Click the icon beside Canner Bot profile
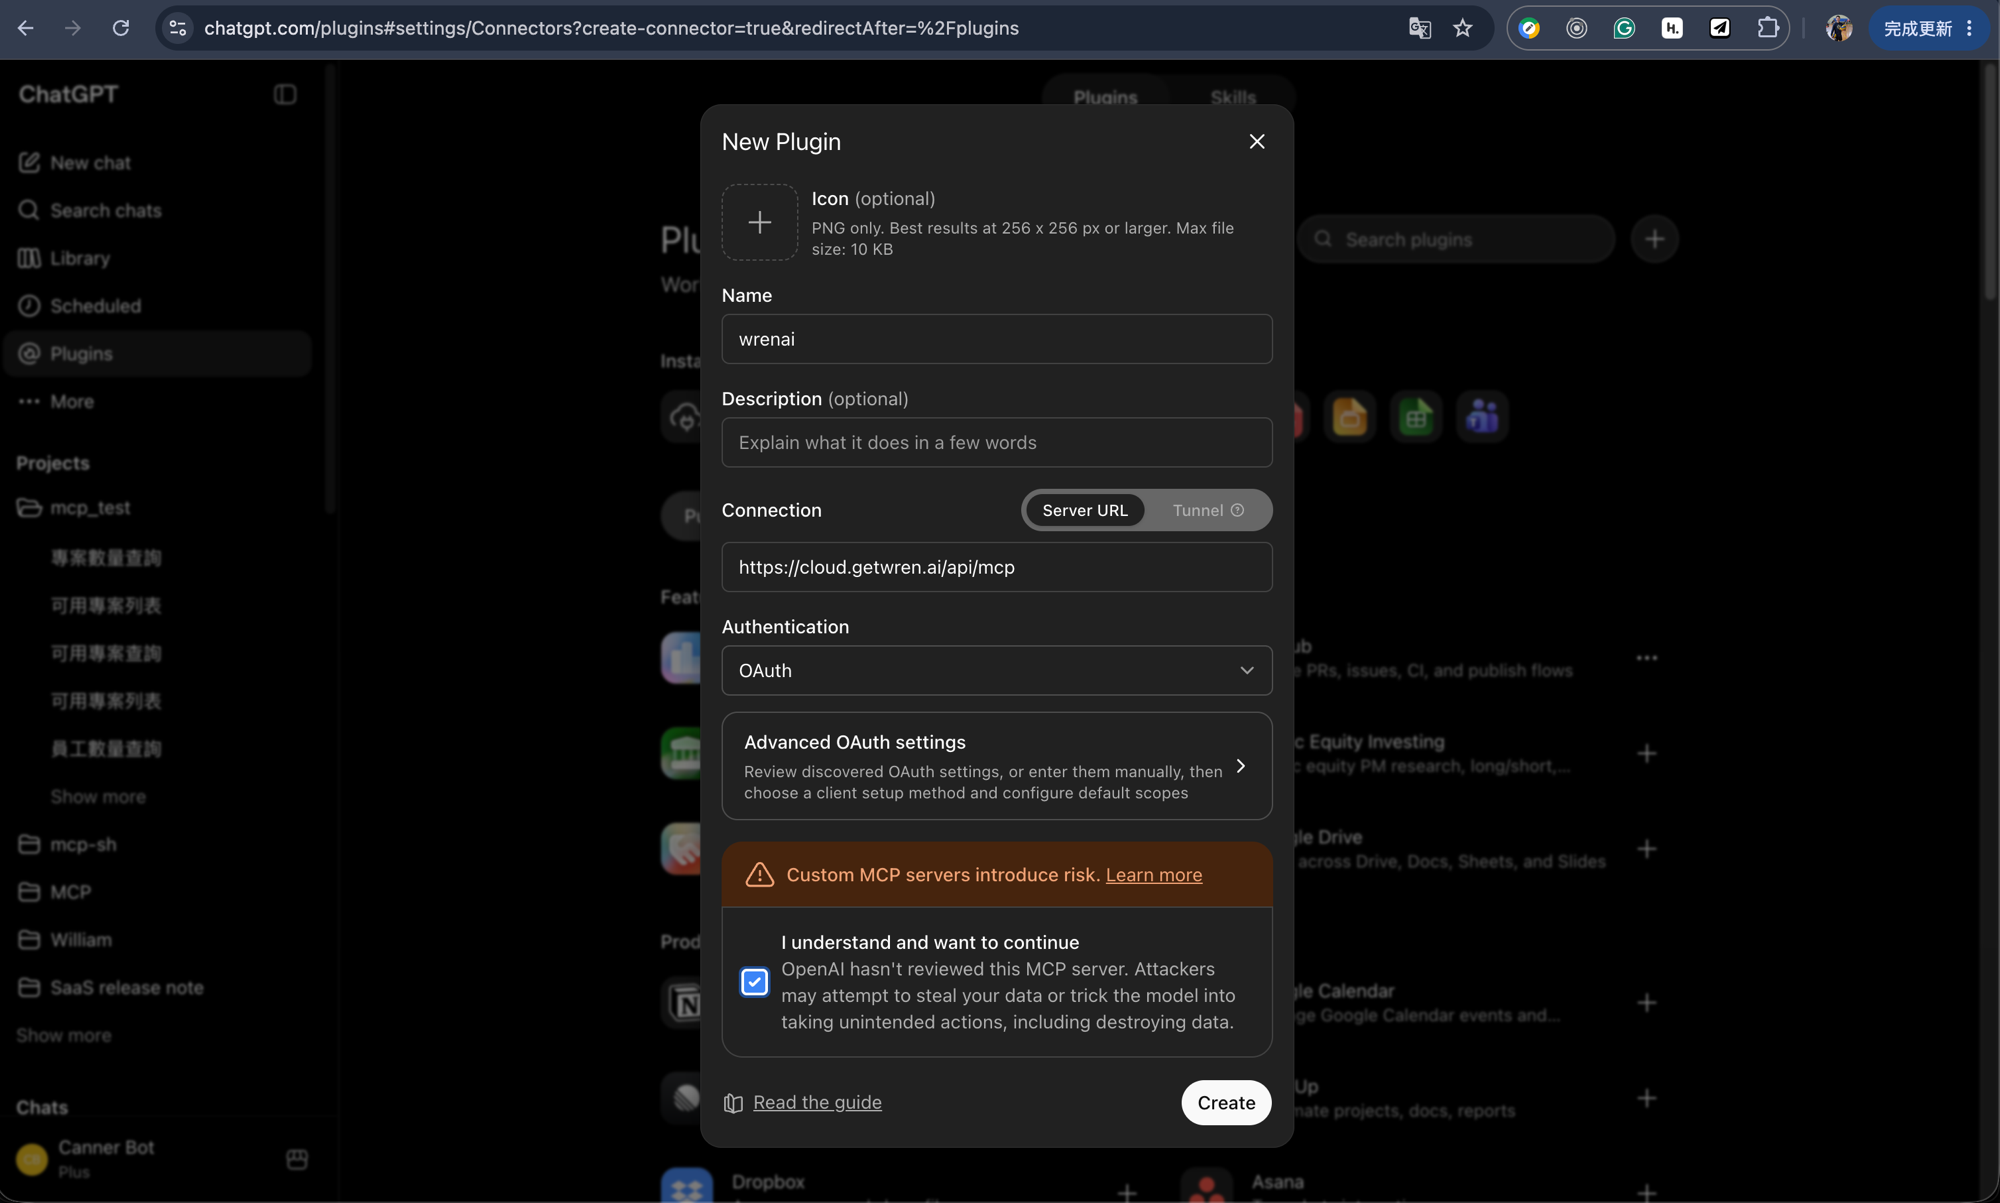2000x1203 pixels. click(297, 1159)
